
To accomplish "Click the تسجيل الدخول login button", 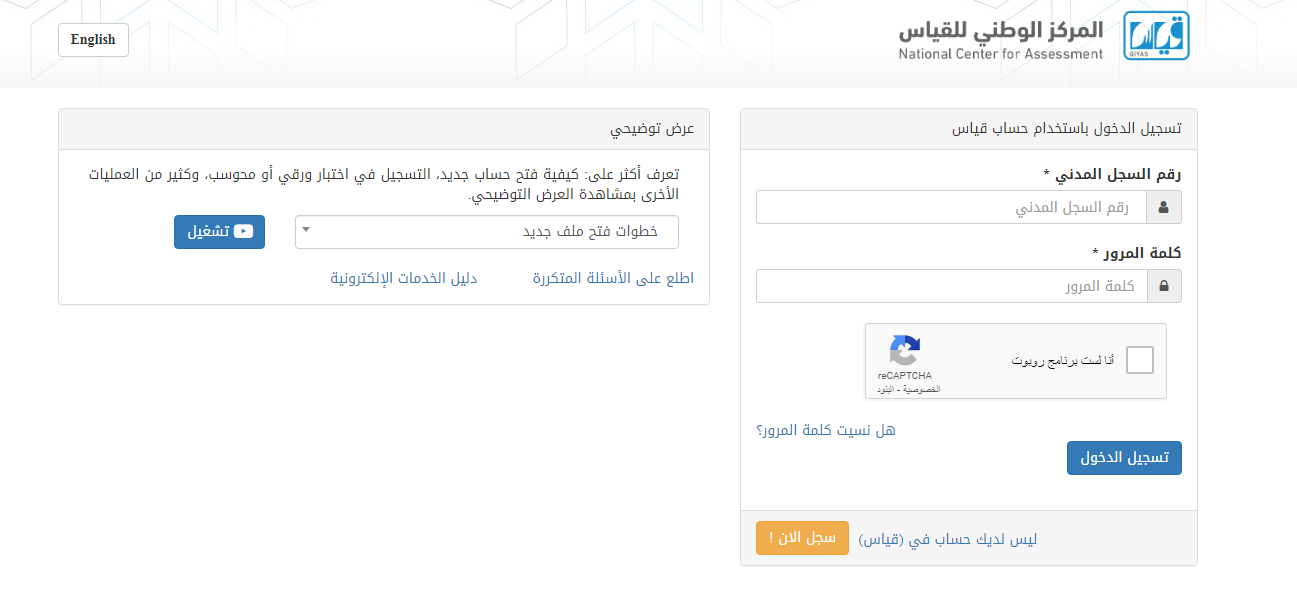I will [x=1124, y=458].
